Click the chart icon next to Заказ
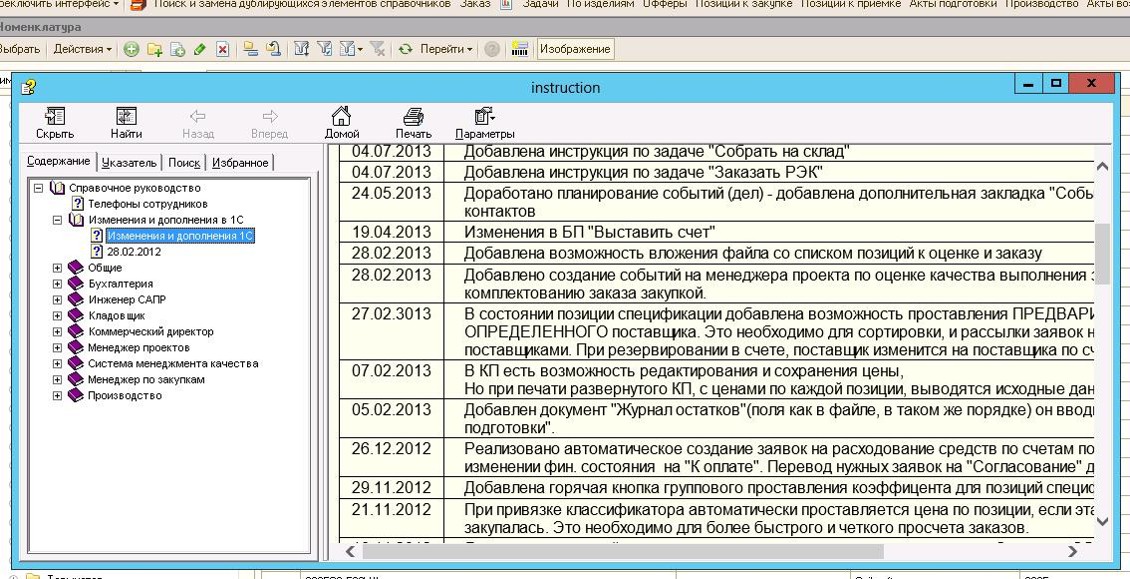 (x=505, y=4)
